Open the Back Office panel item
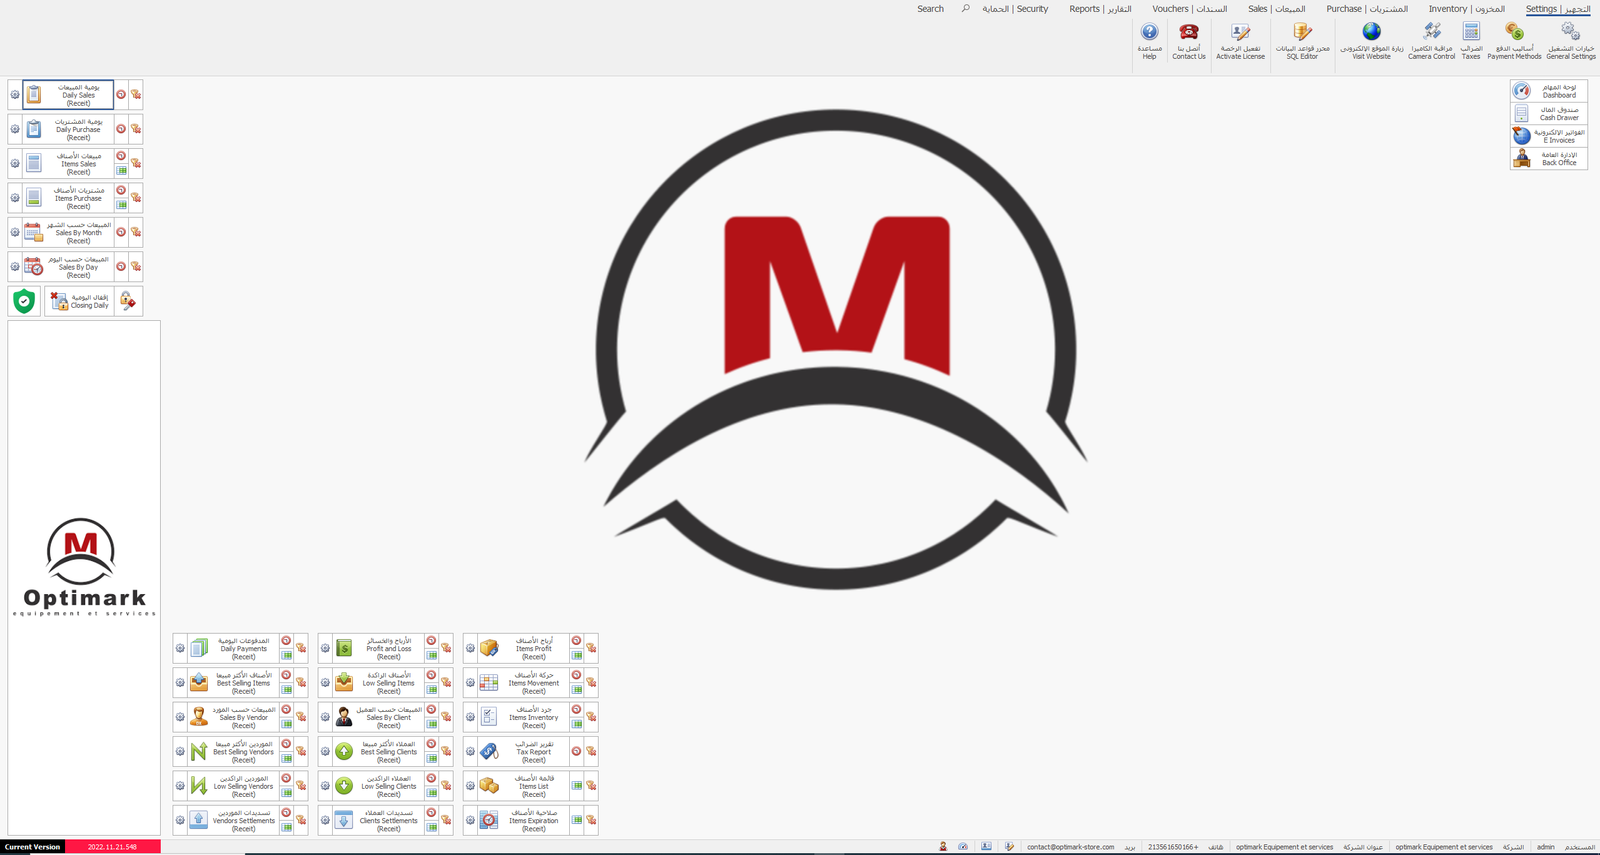 coord(1548,158)
